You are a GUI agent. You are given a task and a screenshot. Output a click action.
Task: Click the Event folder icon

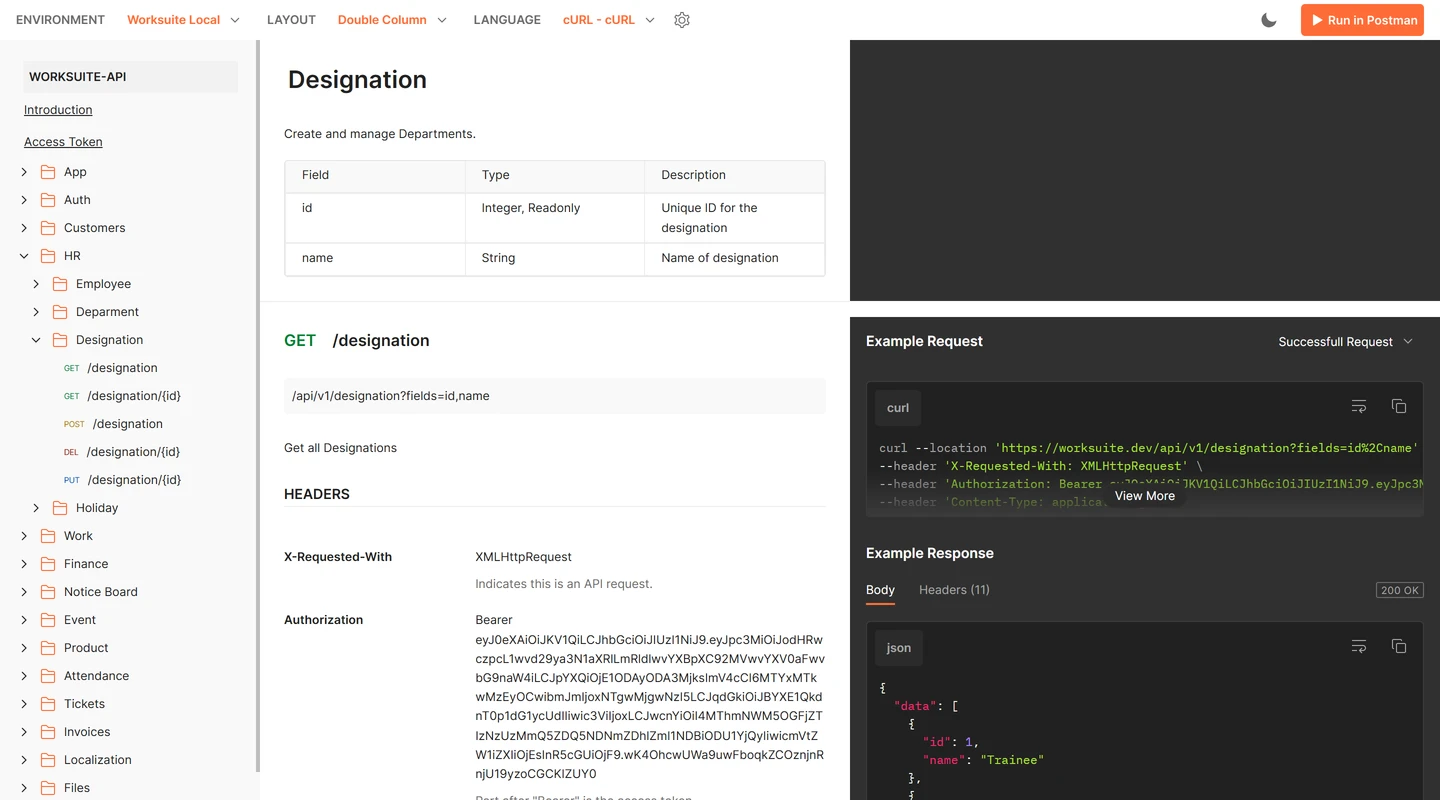47,620
